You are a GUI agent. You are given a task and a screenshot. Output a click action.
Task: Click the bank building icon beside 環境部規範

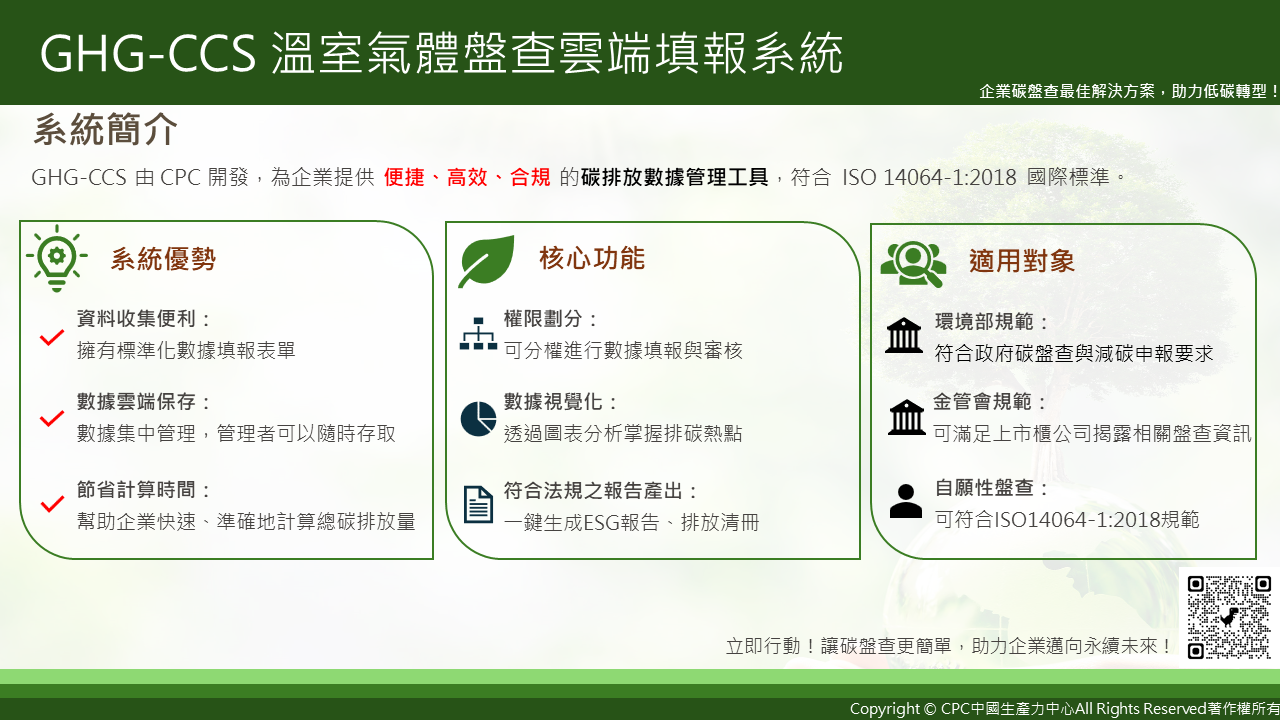[905, 335]
